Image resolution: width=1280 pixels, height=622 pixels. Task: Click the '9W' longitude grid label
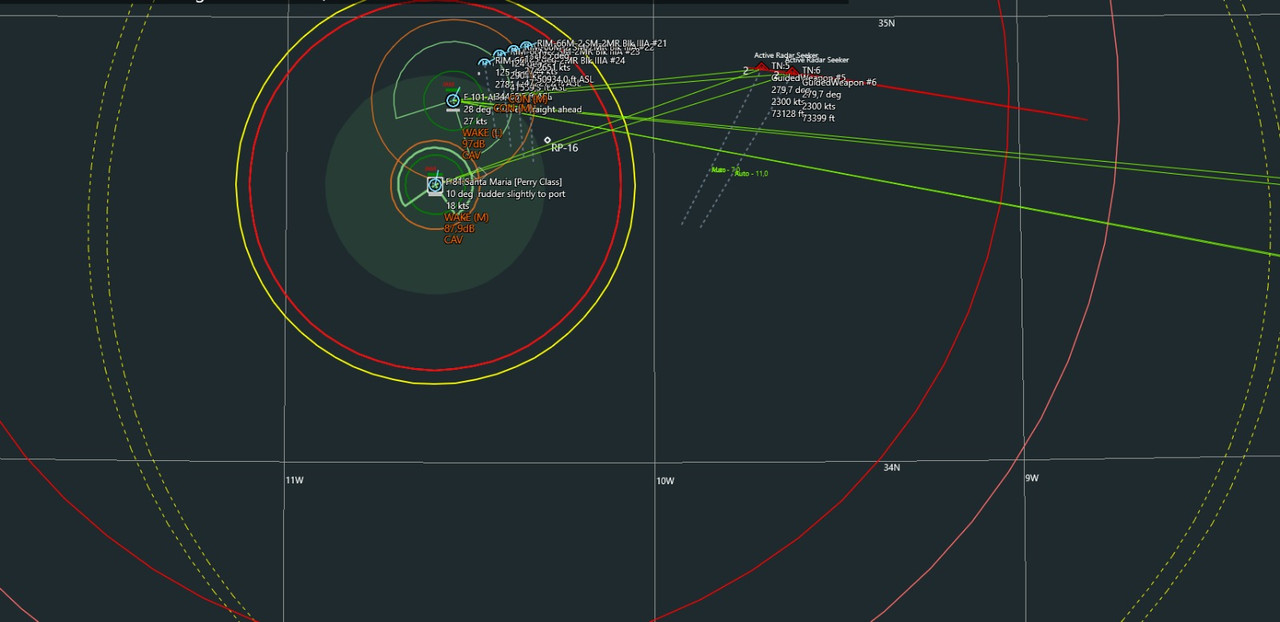[x=1032, y=478]
